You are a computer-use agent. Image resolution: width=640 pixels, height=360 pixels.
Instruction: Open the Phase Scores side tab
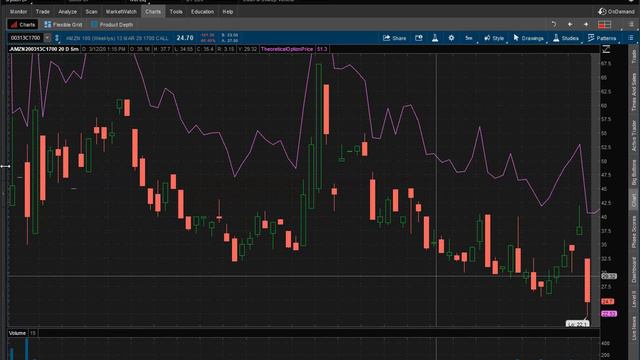coord(634,232)
